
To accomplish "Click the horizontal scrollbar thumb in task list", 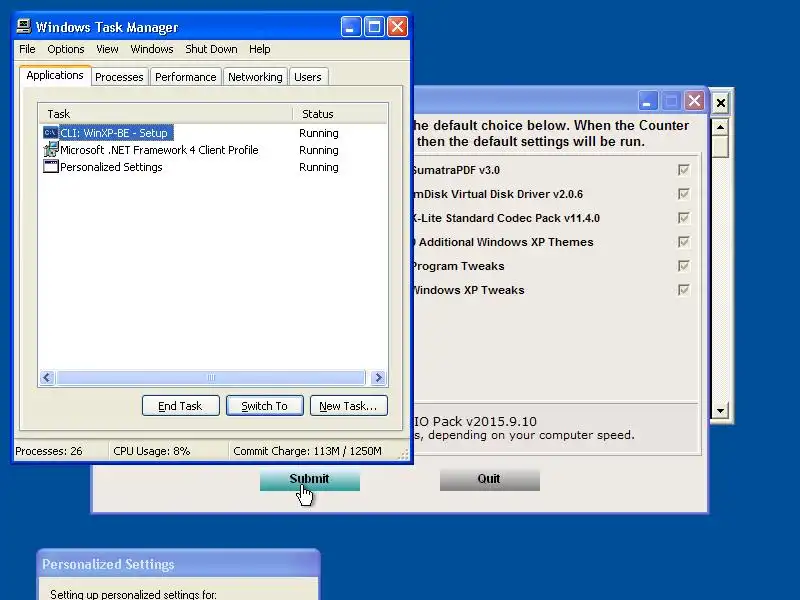I will tap(211, 378).
